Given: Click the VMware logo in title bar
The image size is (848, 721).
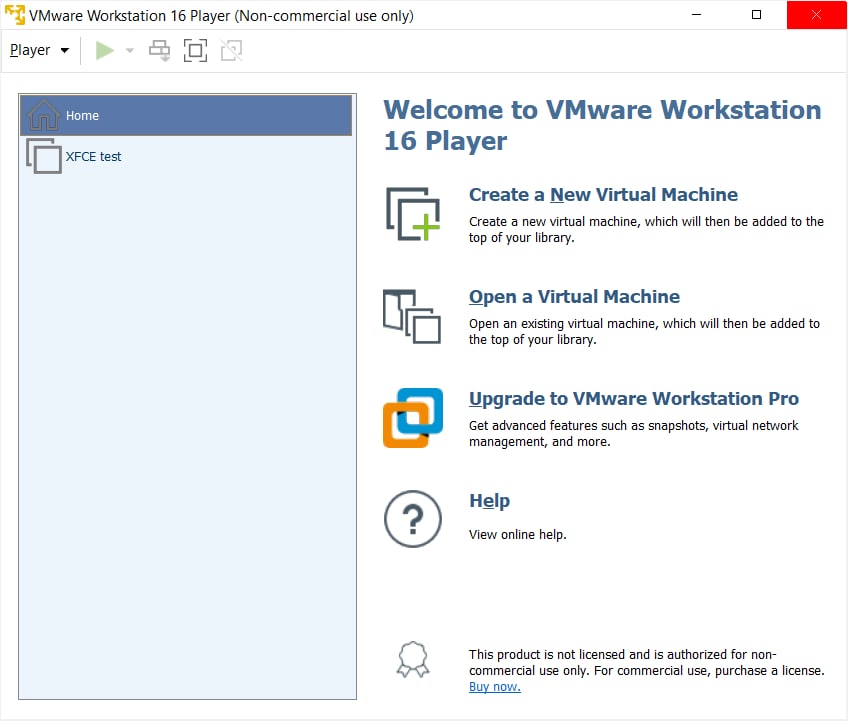Looking at the screenshot, I should 15,15.
